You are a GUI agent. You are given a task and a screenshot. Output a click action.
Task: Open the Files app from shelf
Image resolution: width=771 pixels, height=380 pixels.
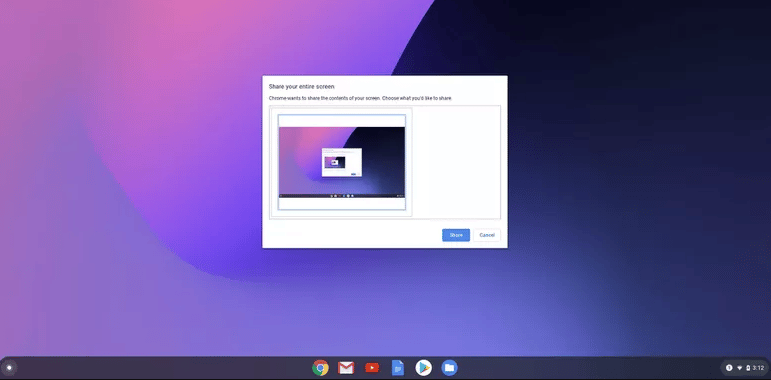coord(449,368)
